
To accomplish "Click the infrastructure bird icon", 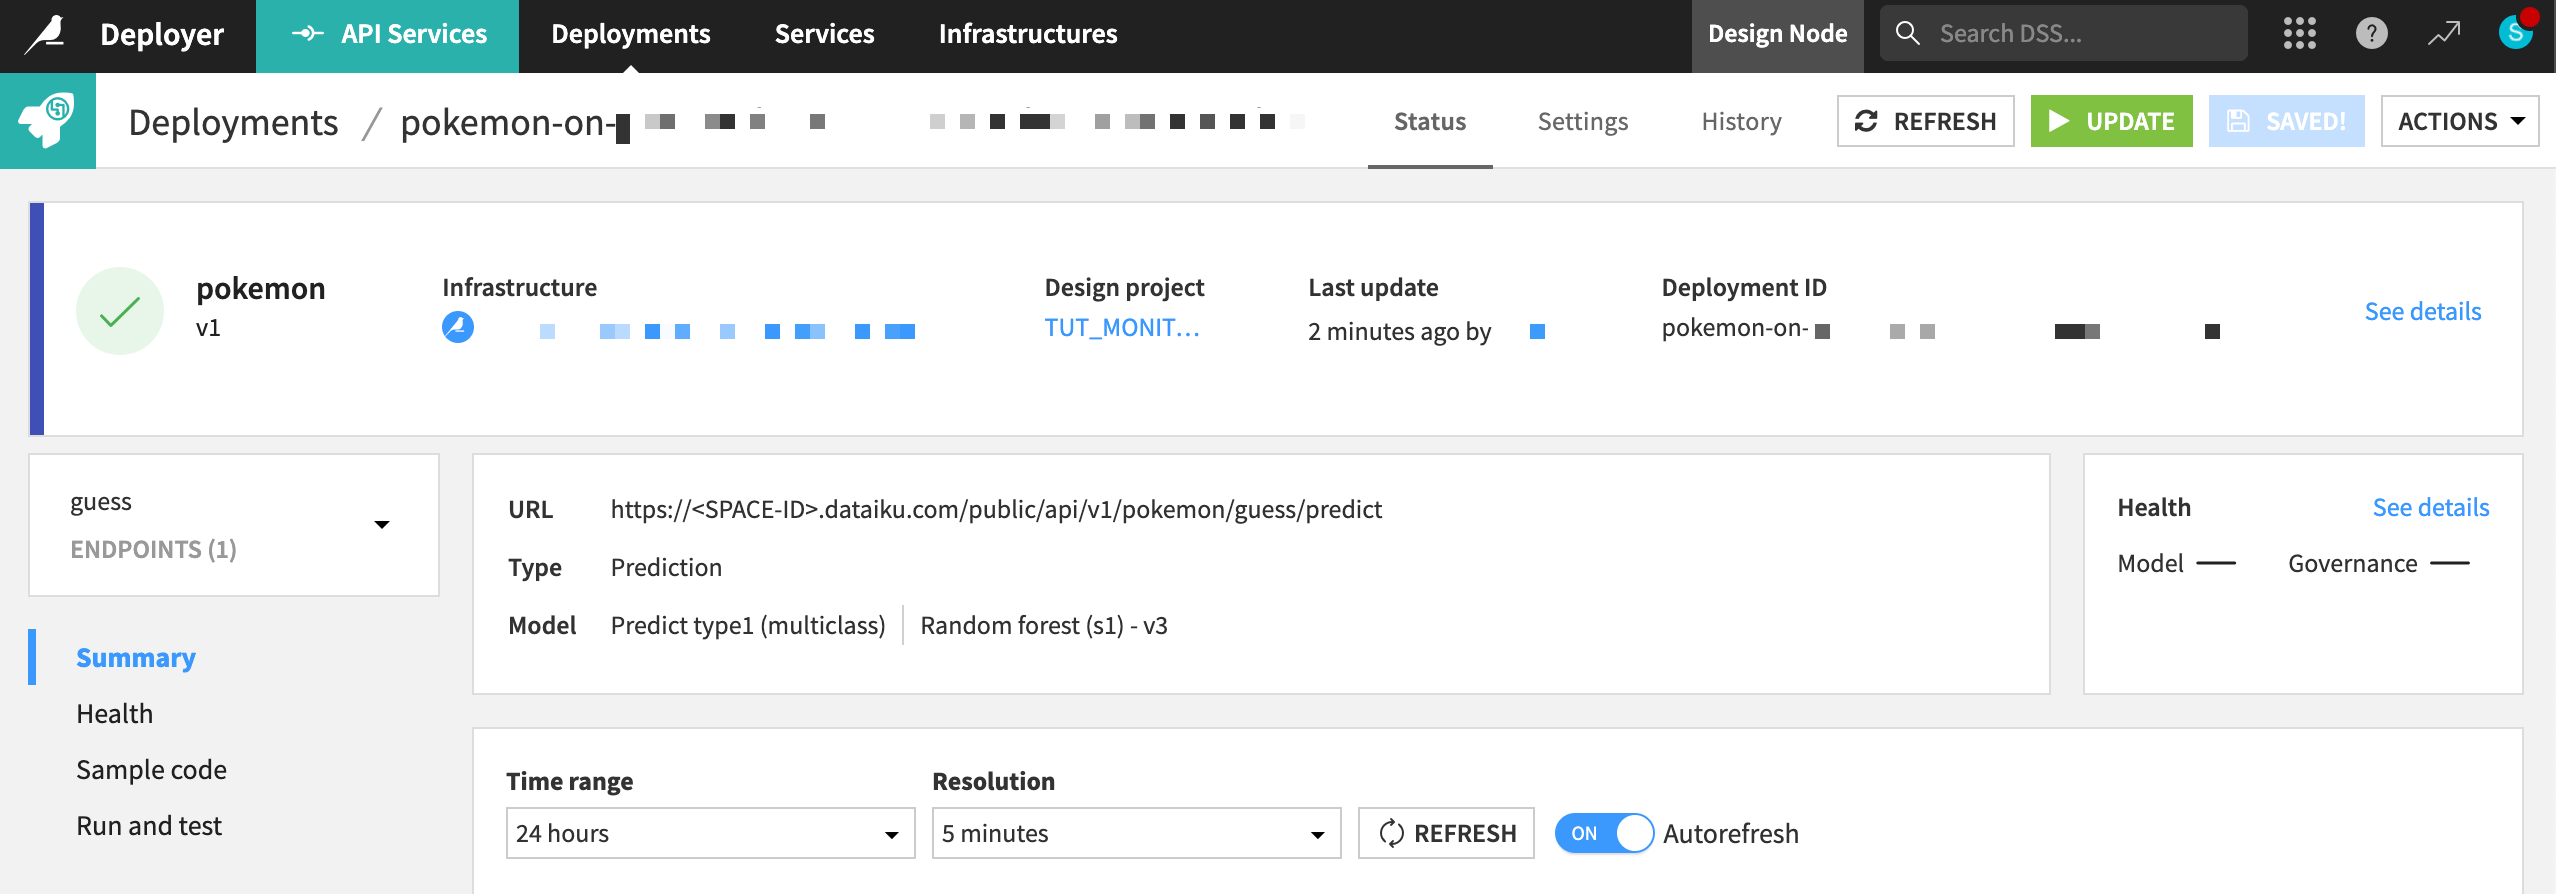I will pyautogui.click(x=458, y=327).
